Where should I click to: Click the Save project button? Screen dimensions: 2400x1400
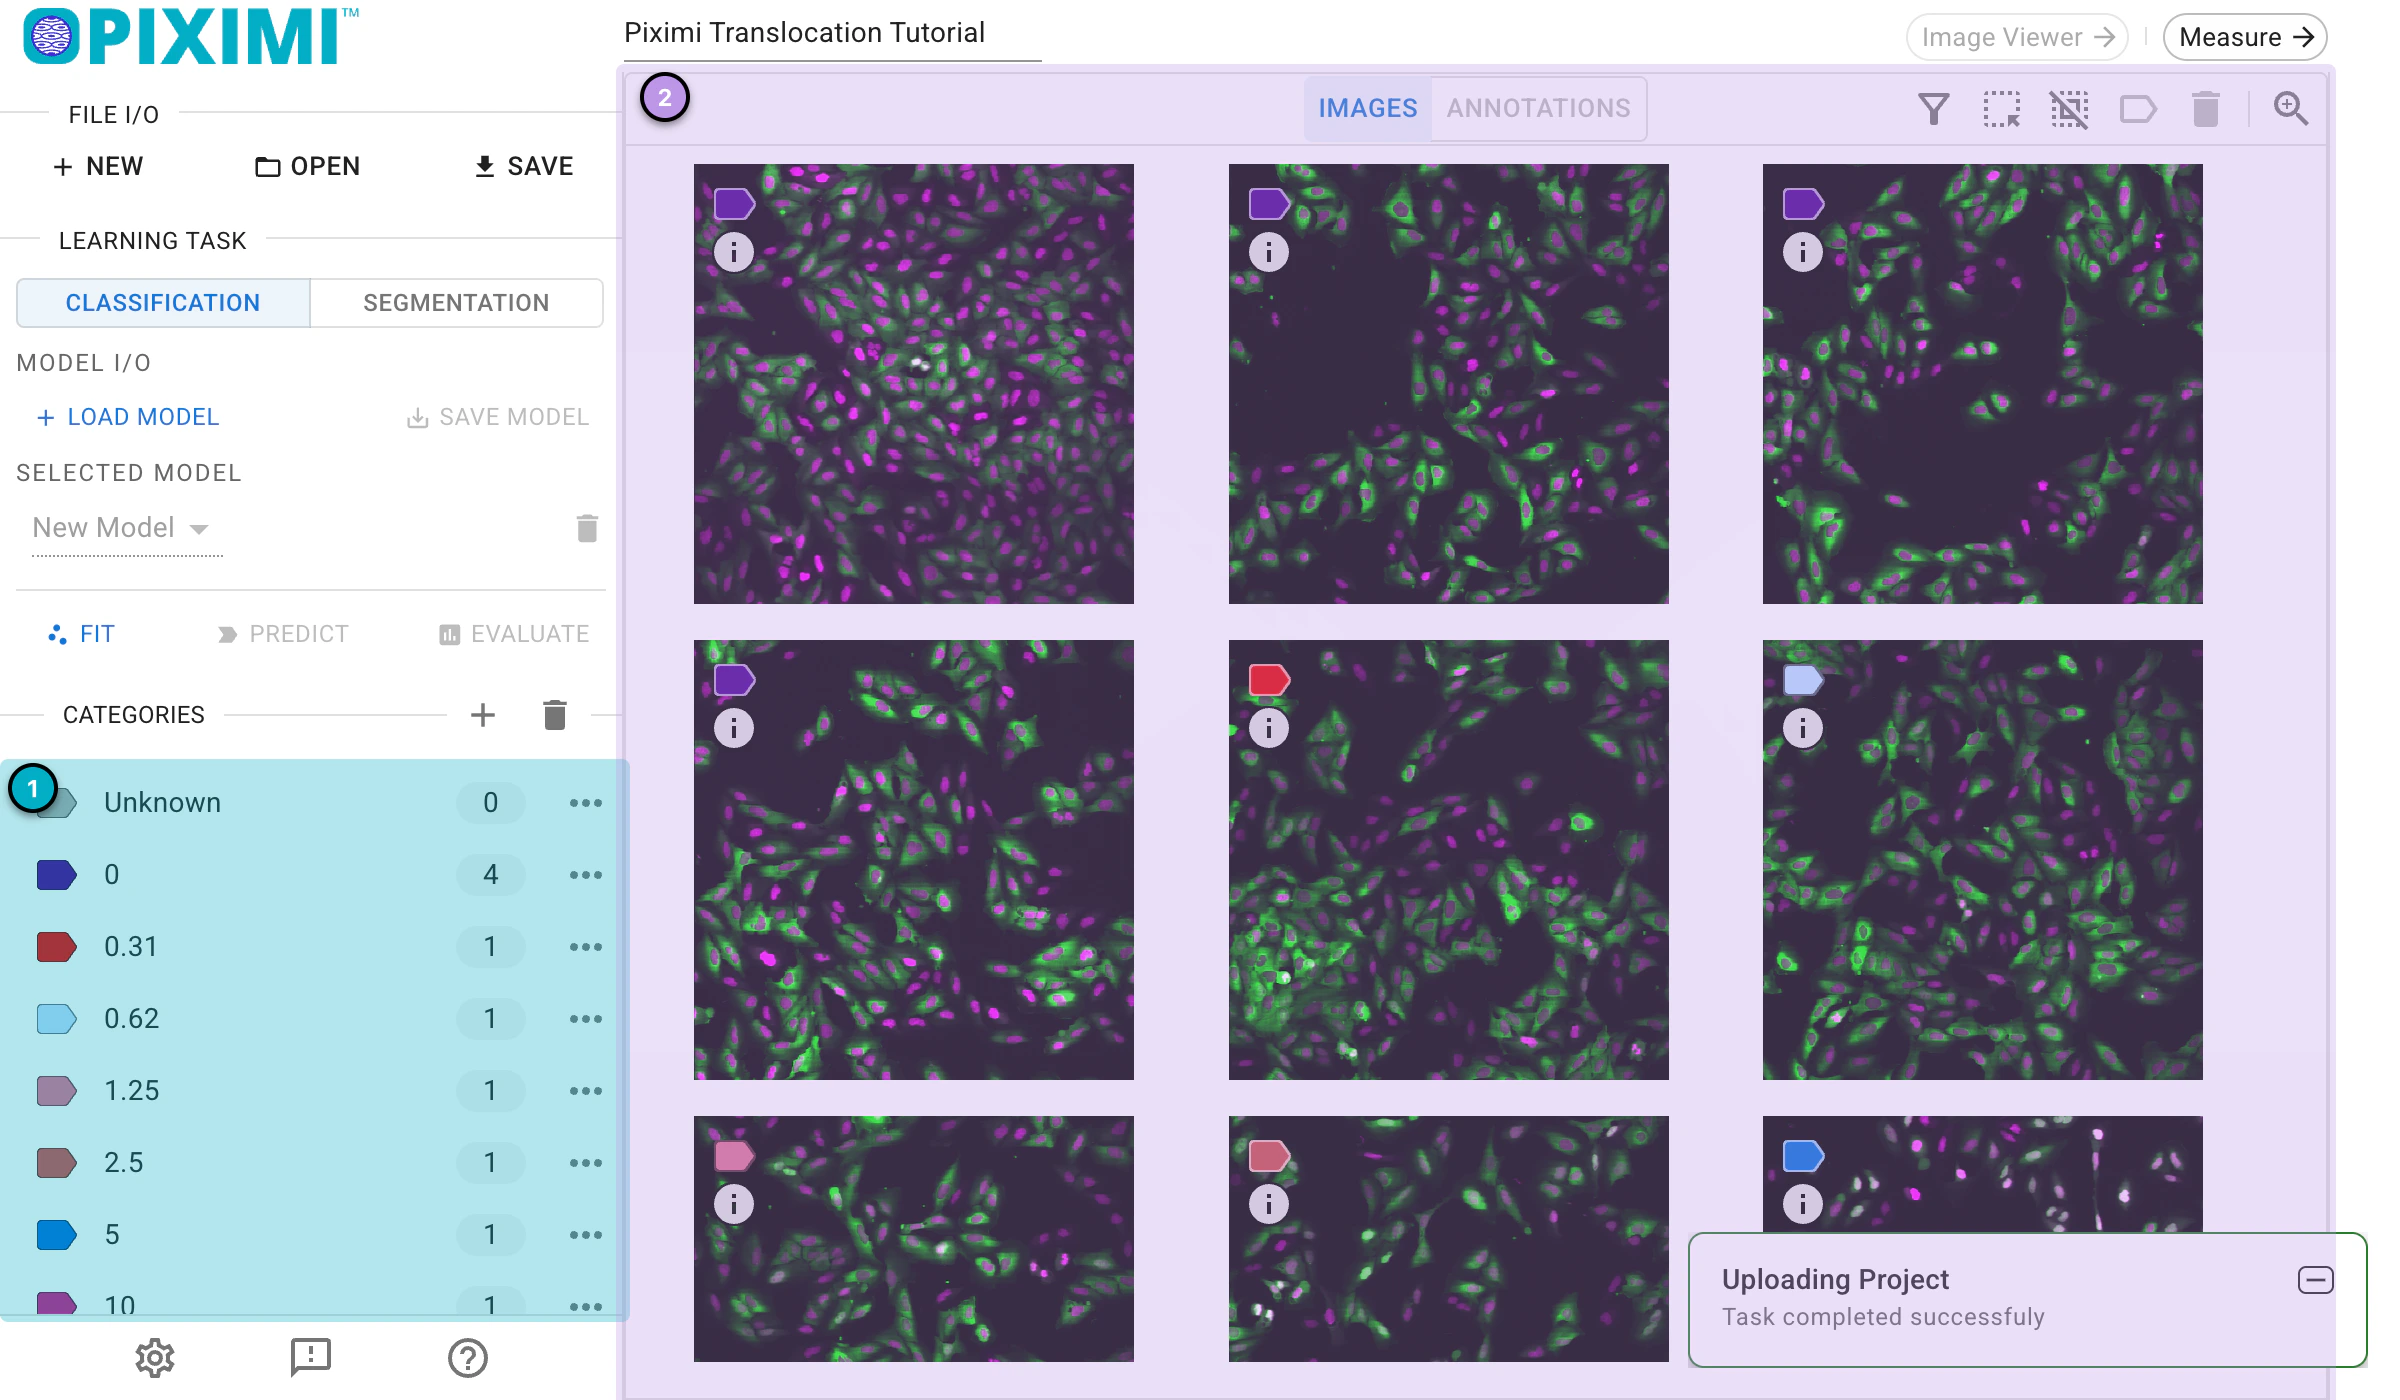[524, 166]
